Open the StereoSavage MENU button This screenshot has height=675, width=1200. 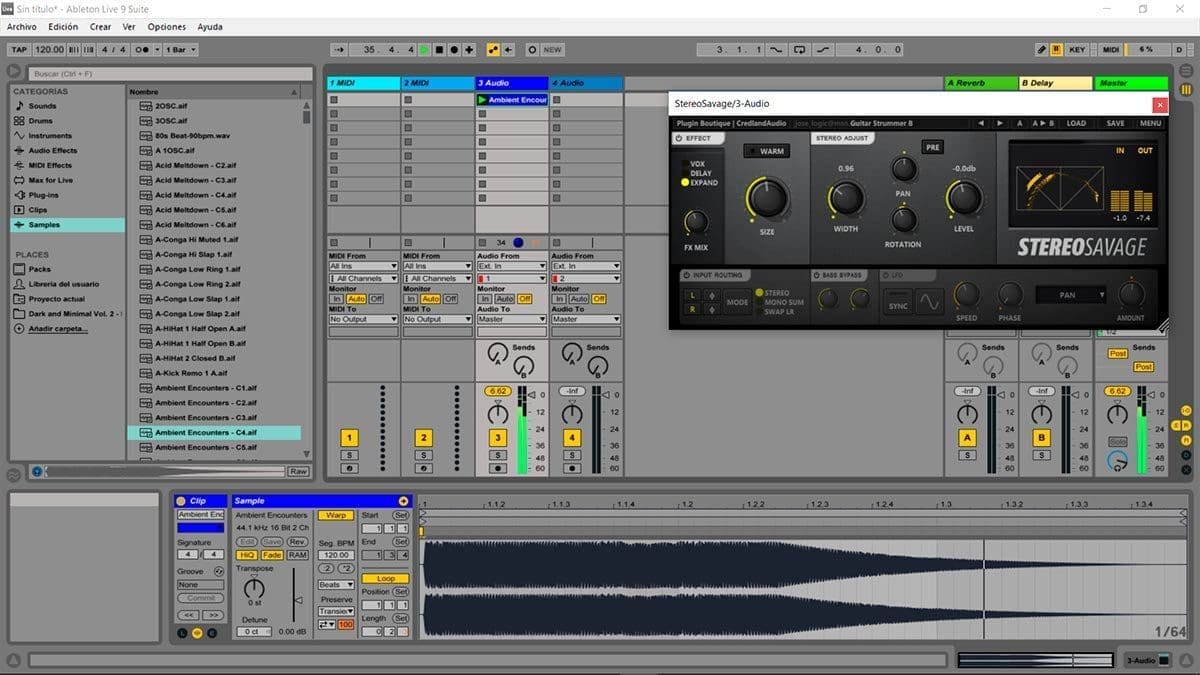tap(1150, 123)
